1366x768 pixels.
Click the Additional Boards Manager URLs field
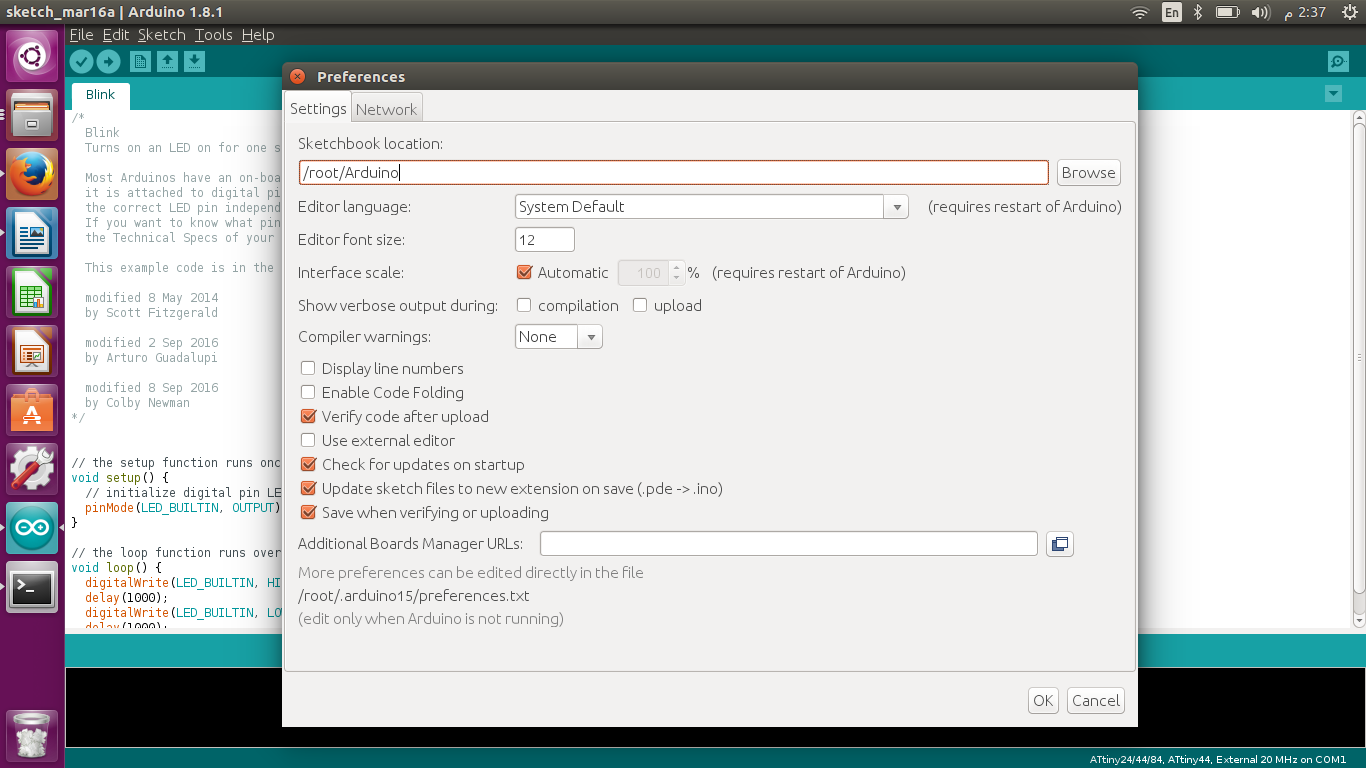click(x=789, y=544)
